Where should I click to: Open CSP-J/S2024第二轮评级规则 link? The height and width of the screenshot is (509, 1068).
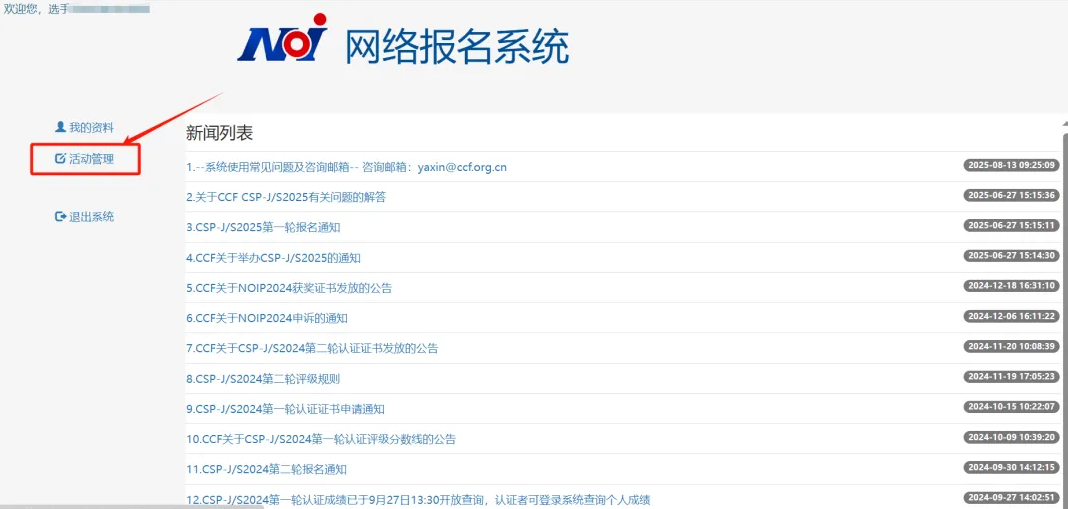point(263,378)
